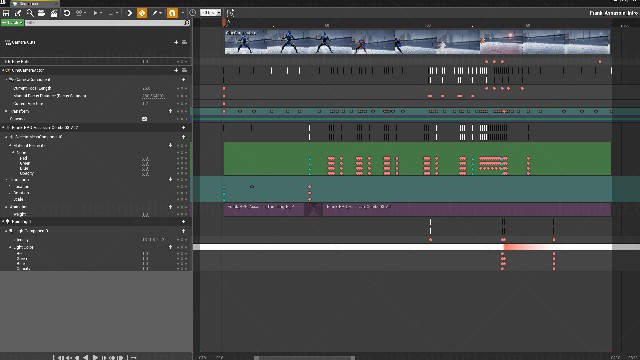Click the horizontal timeline scrollbar thumb
This screenshot has width=640, height=360.
pyautogui.click(x=304, y=358)
